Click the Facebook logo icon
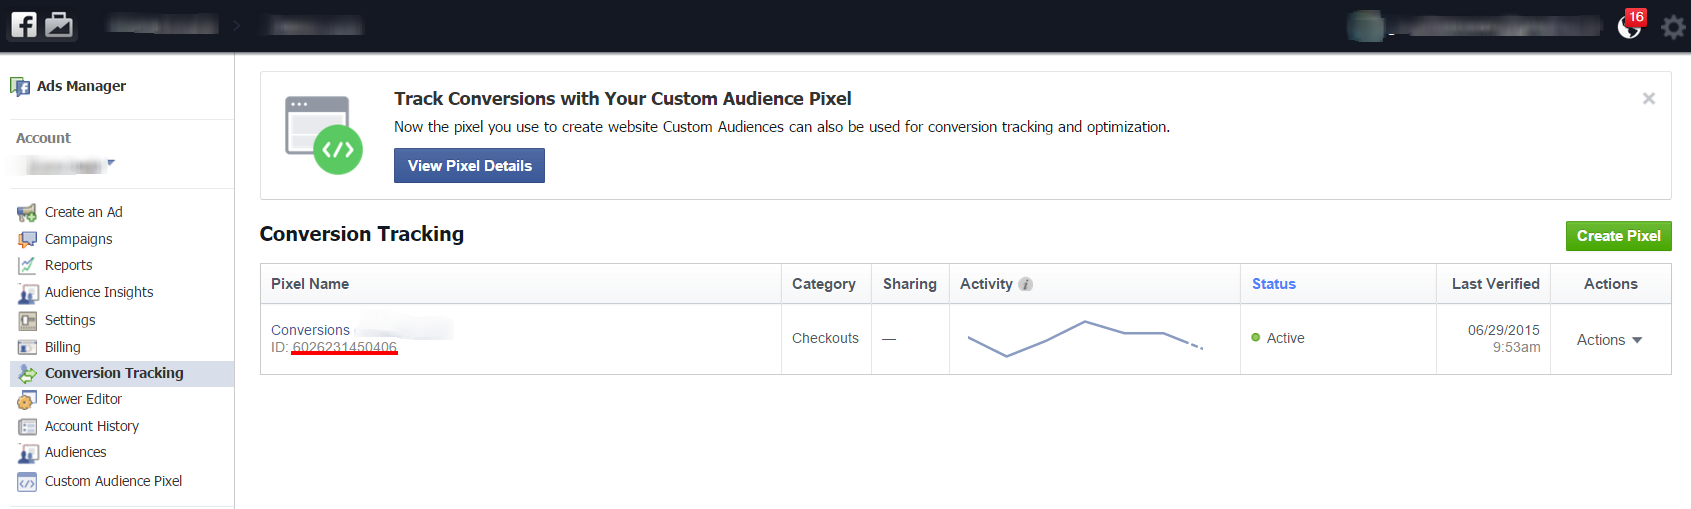1691x509 pixels. tap(24, 24)
